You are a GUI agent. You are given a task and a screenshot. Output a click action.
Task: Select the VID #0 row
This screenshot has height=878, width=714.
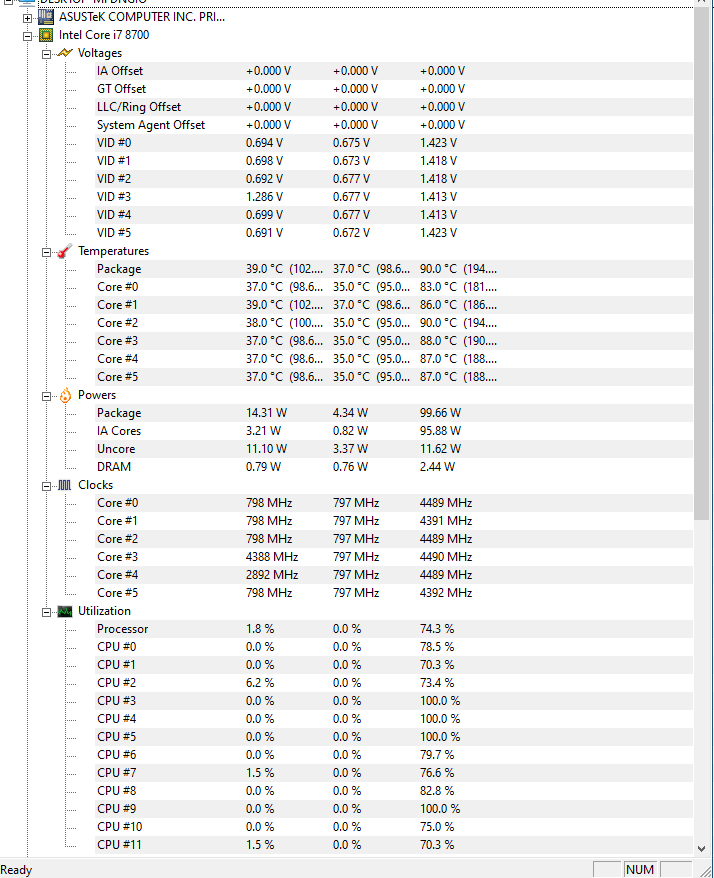pyautogui.click(x=394, y=143)
